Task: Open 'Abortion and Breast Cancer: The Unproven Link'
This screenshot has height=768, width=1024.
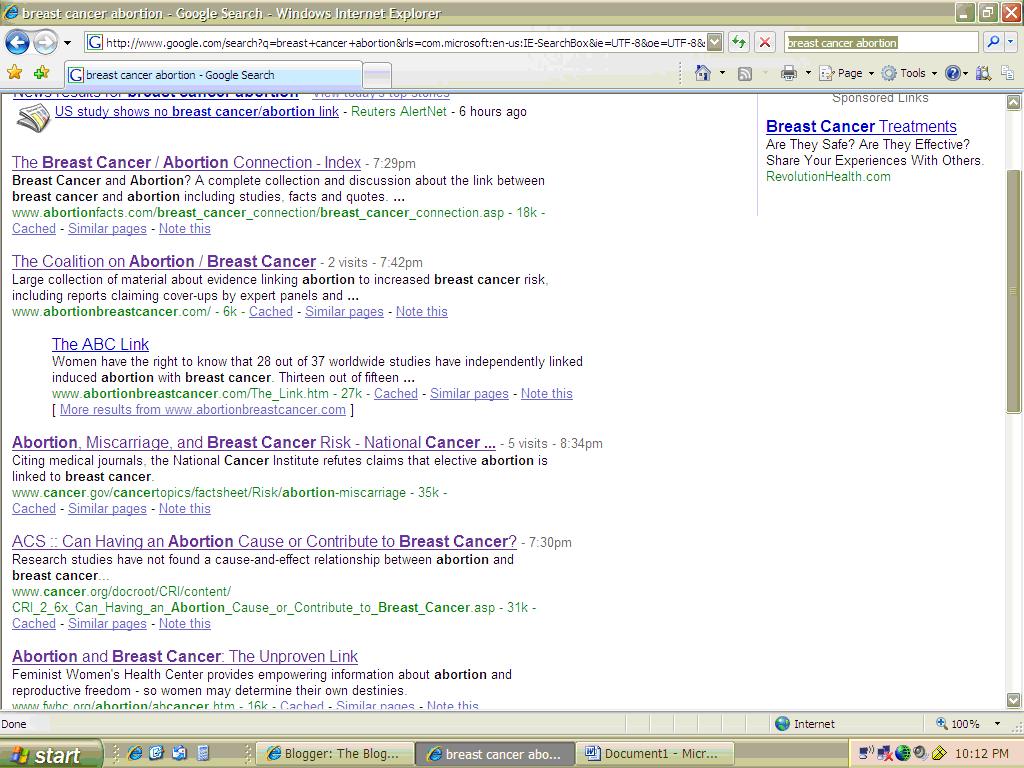Action: (185, 656)
